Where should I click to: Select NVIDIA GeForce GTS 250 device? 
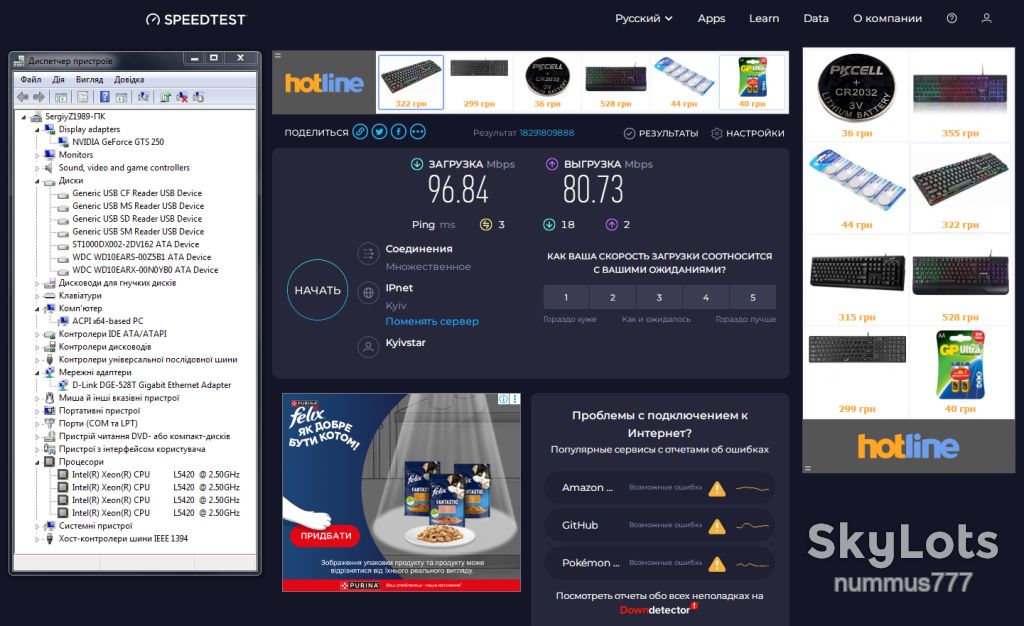pos(118,142)
